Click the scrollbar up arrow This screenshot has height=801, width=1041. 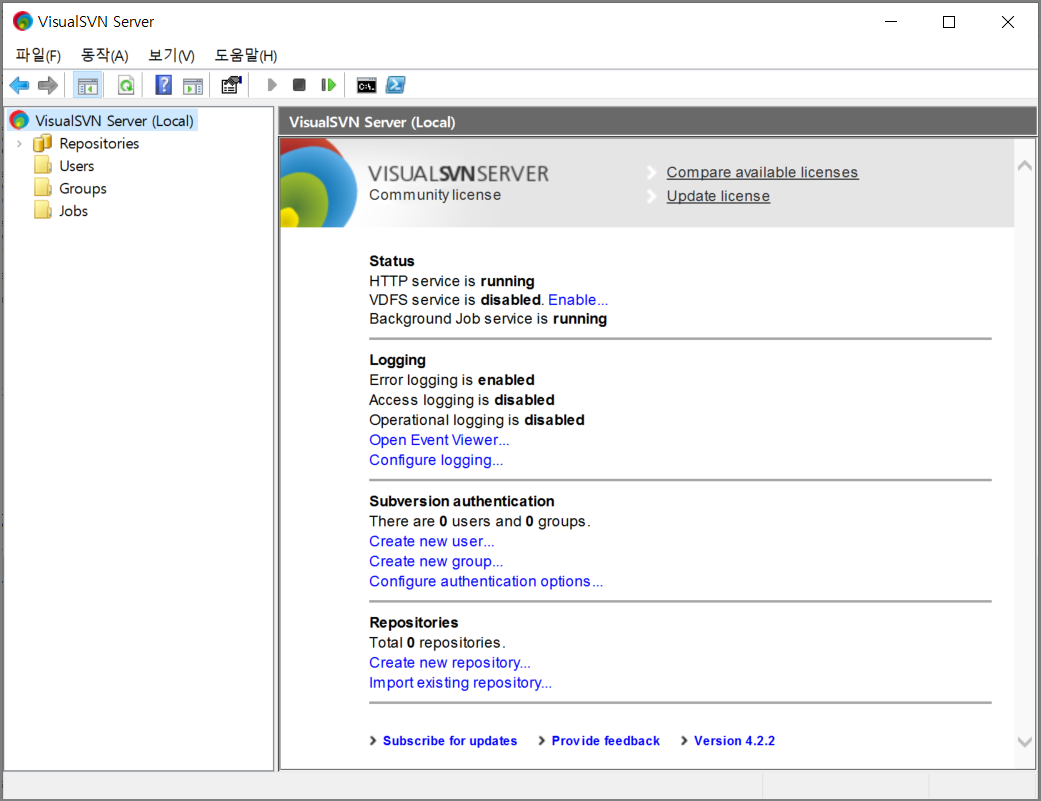tap(1024, 165)
